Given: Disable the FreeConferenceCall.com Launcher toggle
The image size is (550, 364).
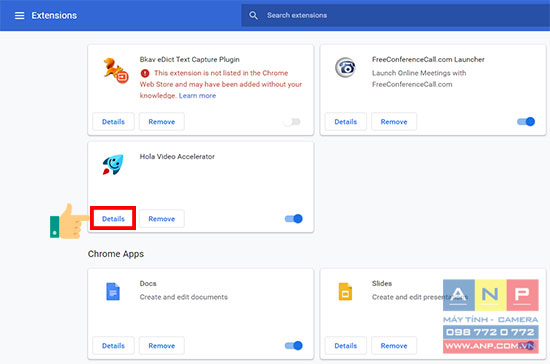Looking at the screenshot, I should (x=526, y=122).
